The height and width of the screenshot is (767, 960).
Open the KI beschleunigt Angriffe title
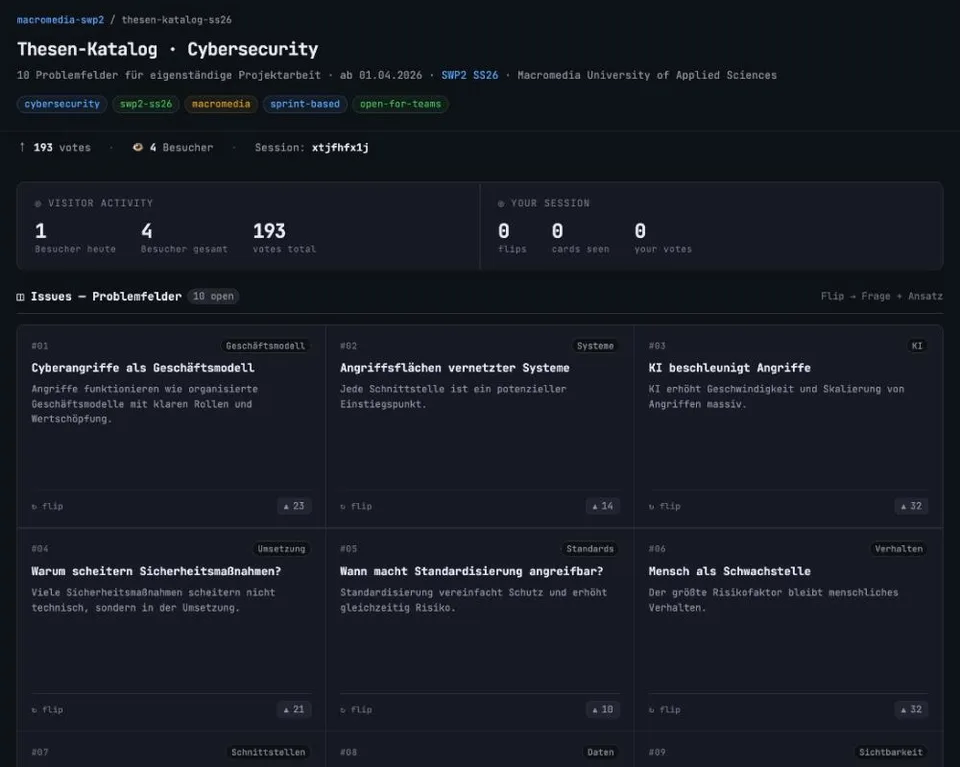[729, 368]
